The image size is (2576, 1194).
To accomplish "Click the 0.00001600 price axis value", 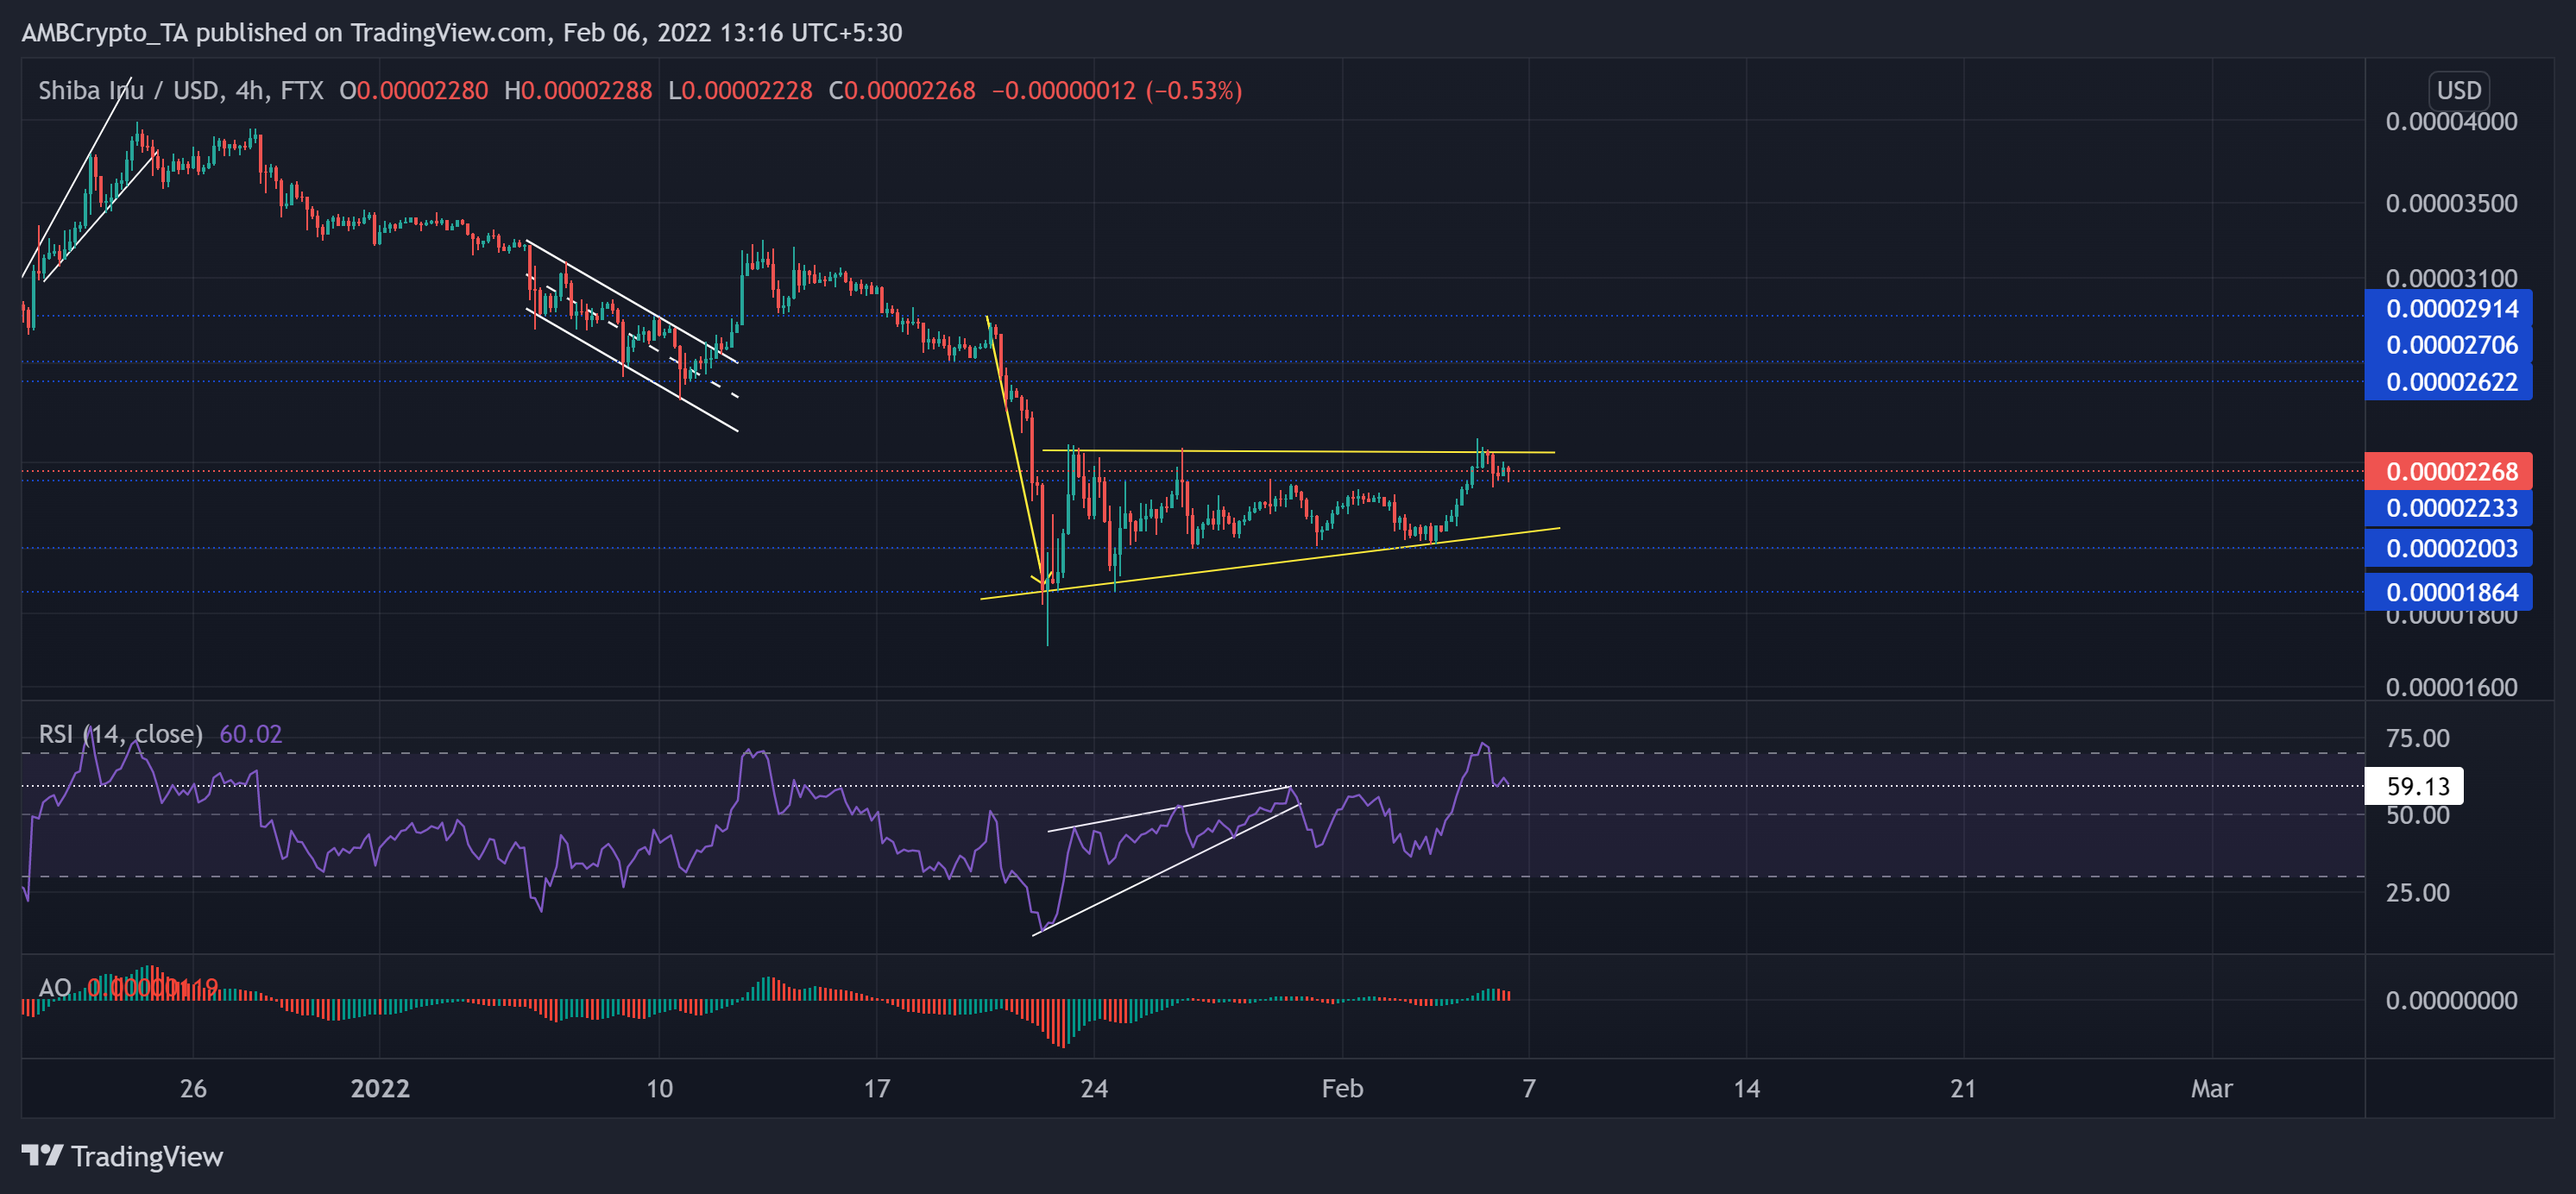I will tap(2451, 687).
